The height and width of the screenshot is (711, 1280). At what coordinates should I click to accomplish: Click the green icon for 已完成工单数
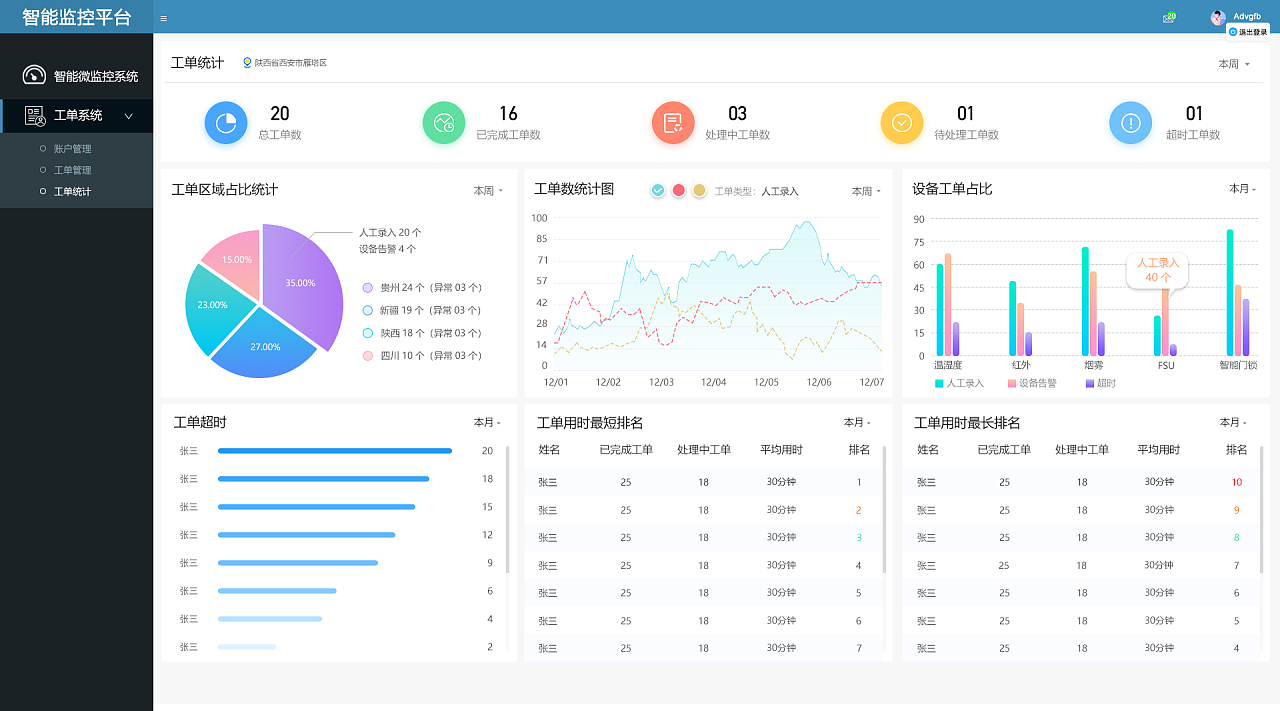444,123
